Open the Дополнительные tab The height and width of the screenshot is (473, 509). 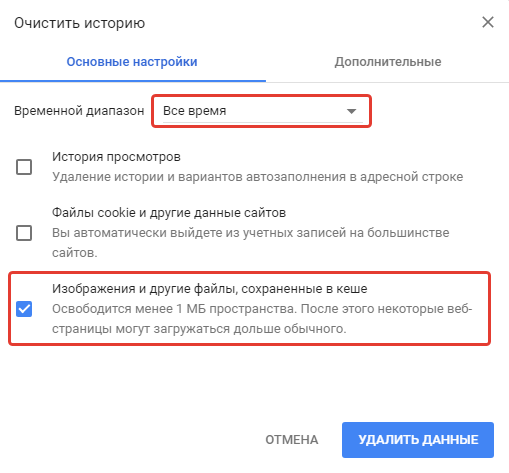click(x=388, y=62)
